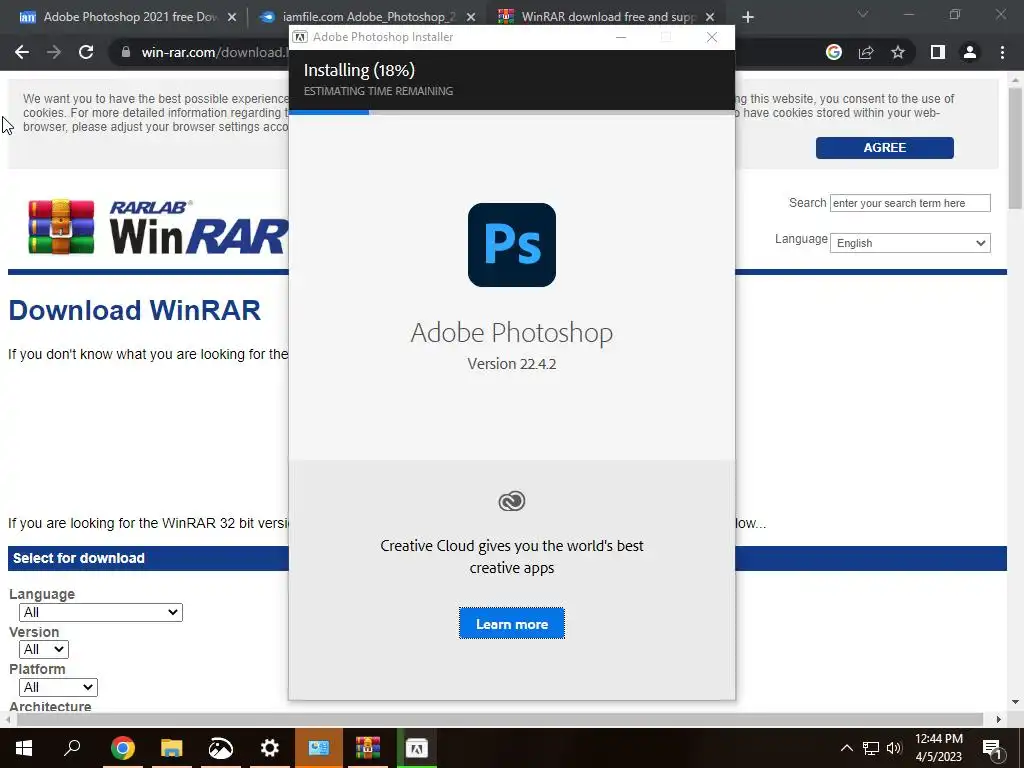Open the Chrome profile menu
Image resolution: width=1024 pixels, height=768 pixels.
[970, 52]
